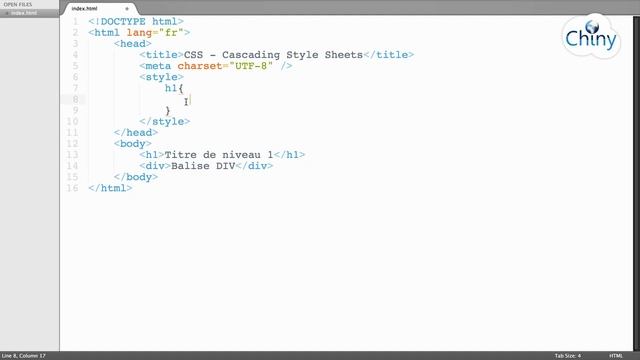Click the closing </style> tag
This screenshot has width=640, height=360.
click(x=164, y=122)
